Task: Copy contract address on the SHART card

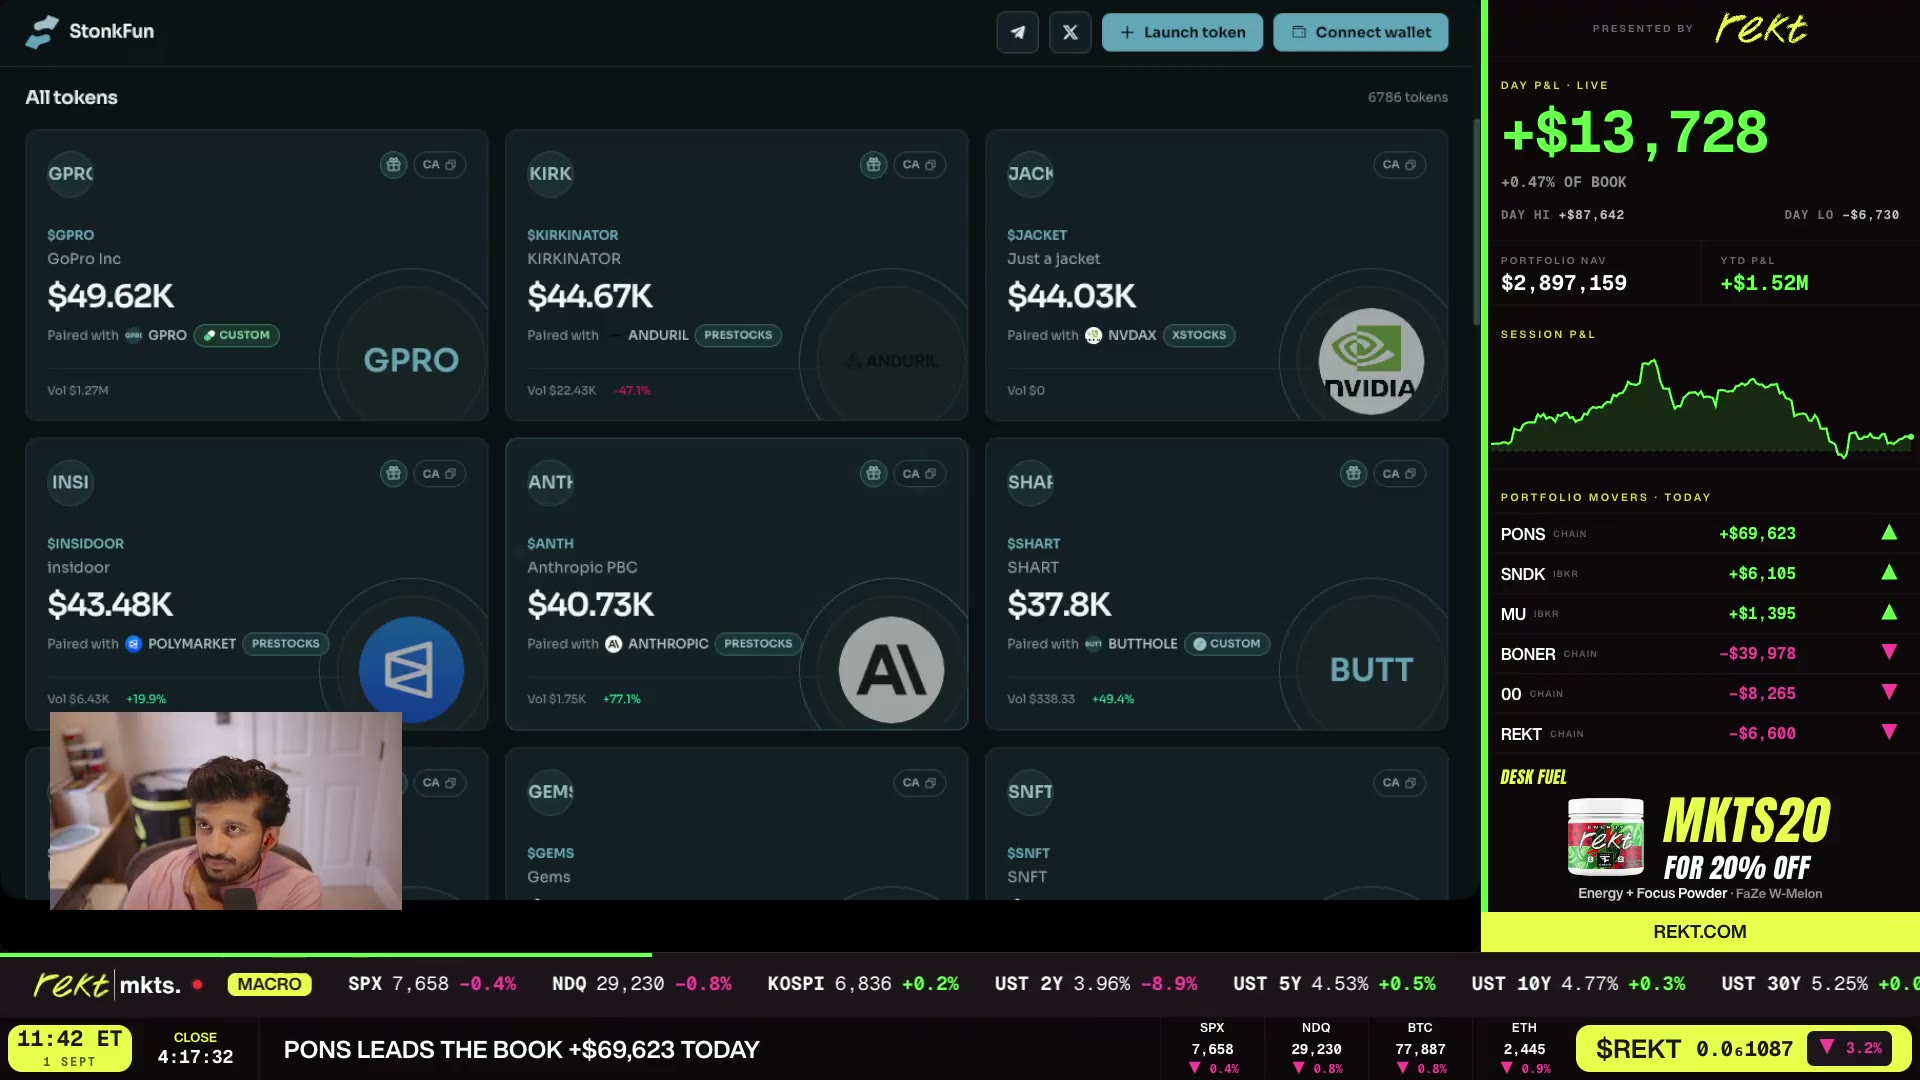Action: pyautogui.click(x=1399, y=474)
